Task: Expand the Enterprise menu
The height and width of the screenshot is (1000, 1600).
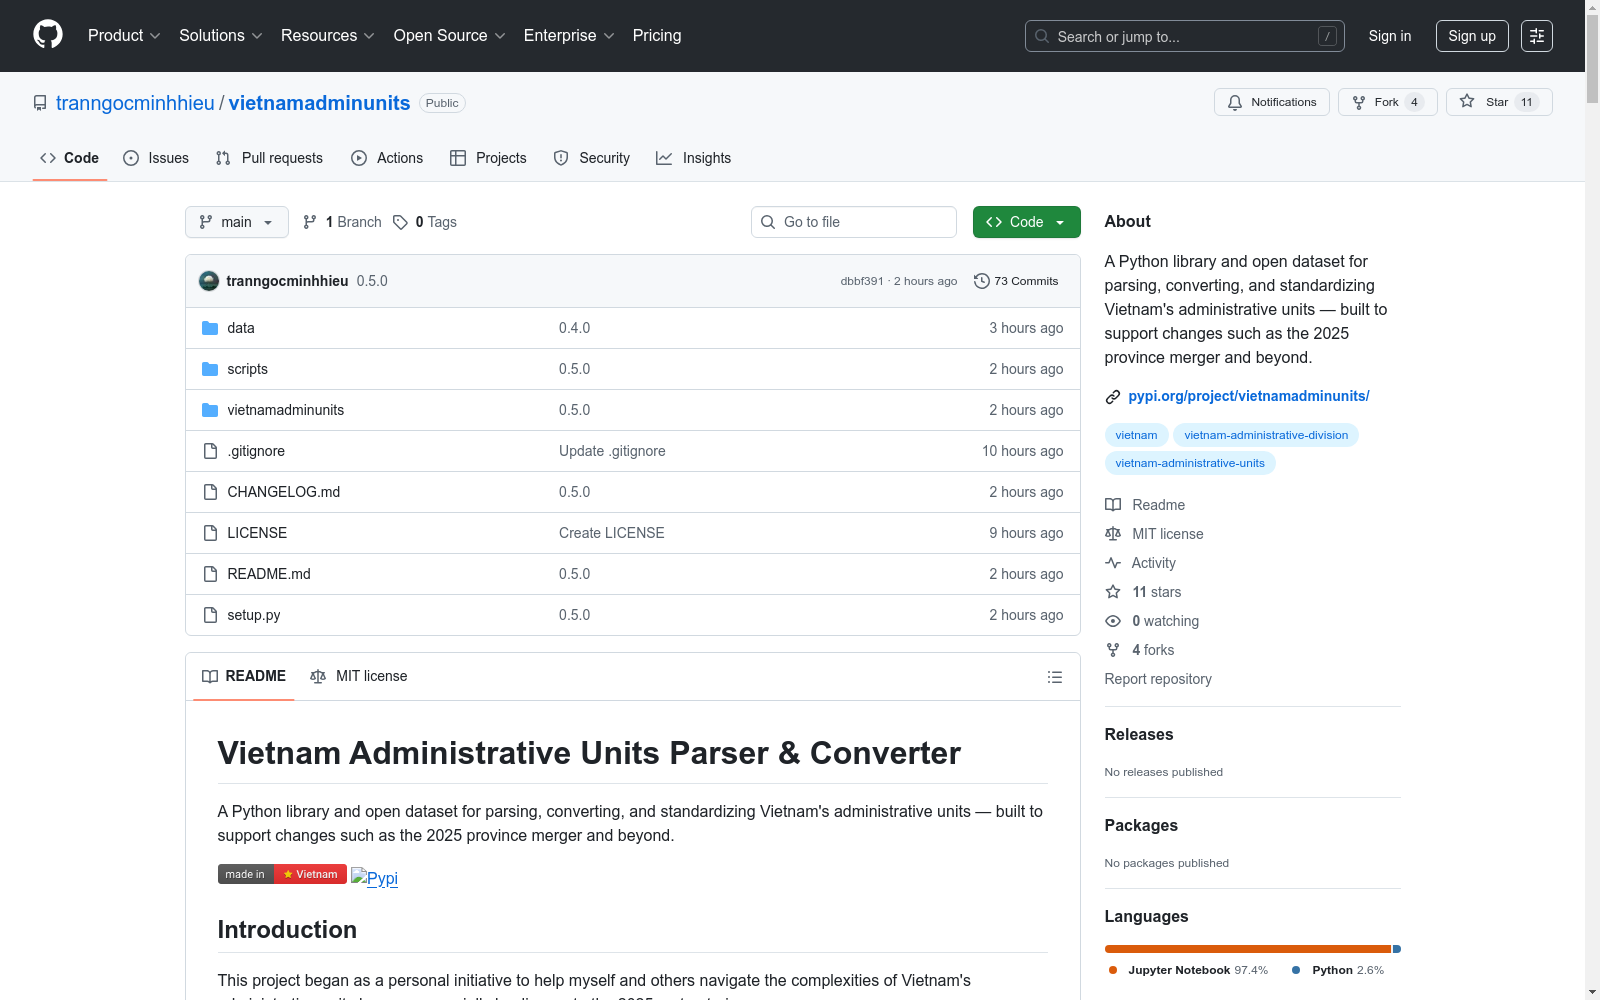Action: click(x=569, y=36)
